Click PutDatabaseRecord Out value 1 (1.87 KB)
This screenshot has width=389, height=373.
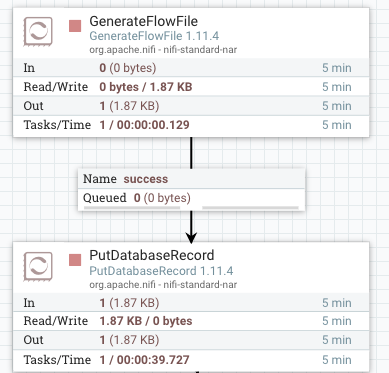pos(129,340)
